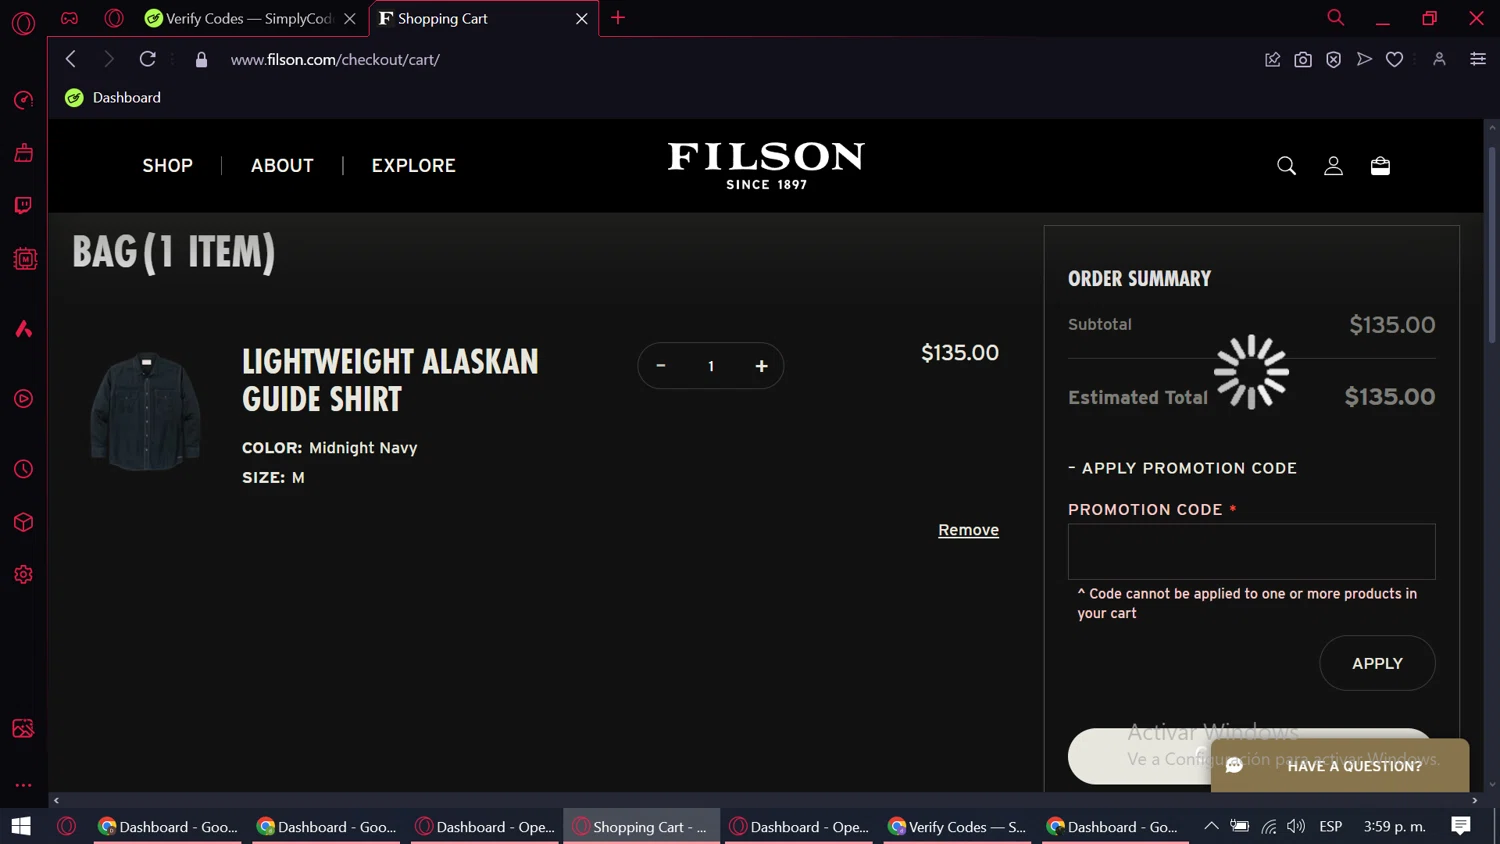Open the shopping bag icon in header
Image resolution: width=1500 pixels, height=844 pixels.
(x=1380, y=166)
